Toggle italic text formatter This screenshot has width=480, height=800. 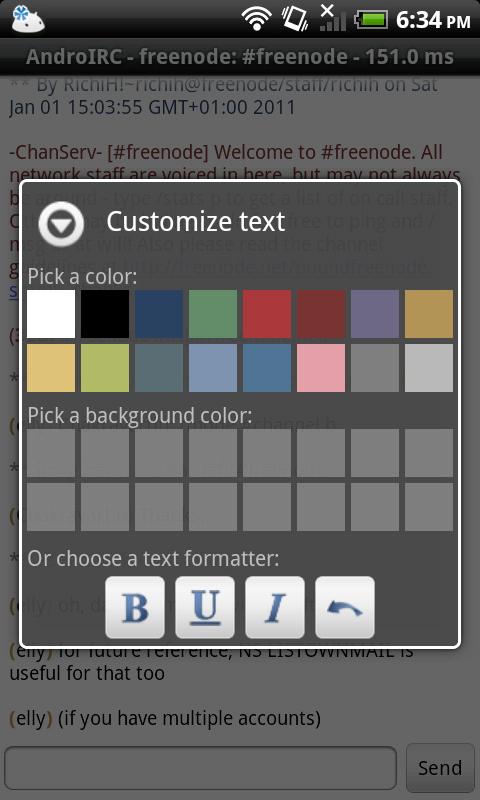click(274, 607)
